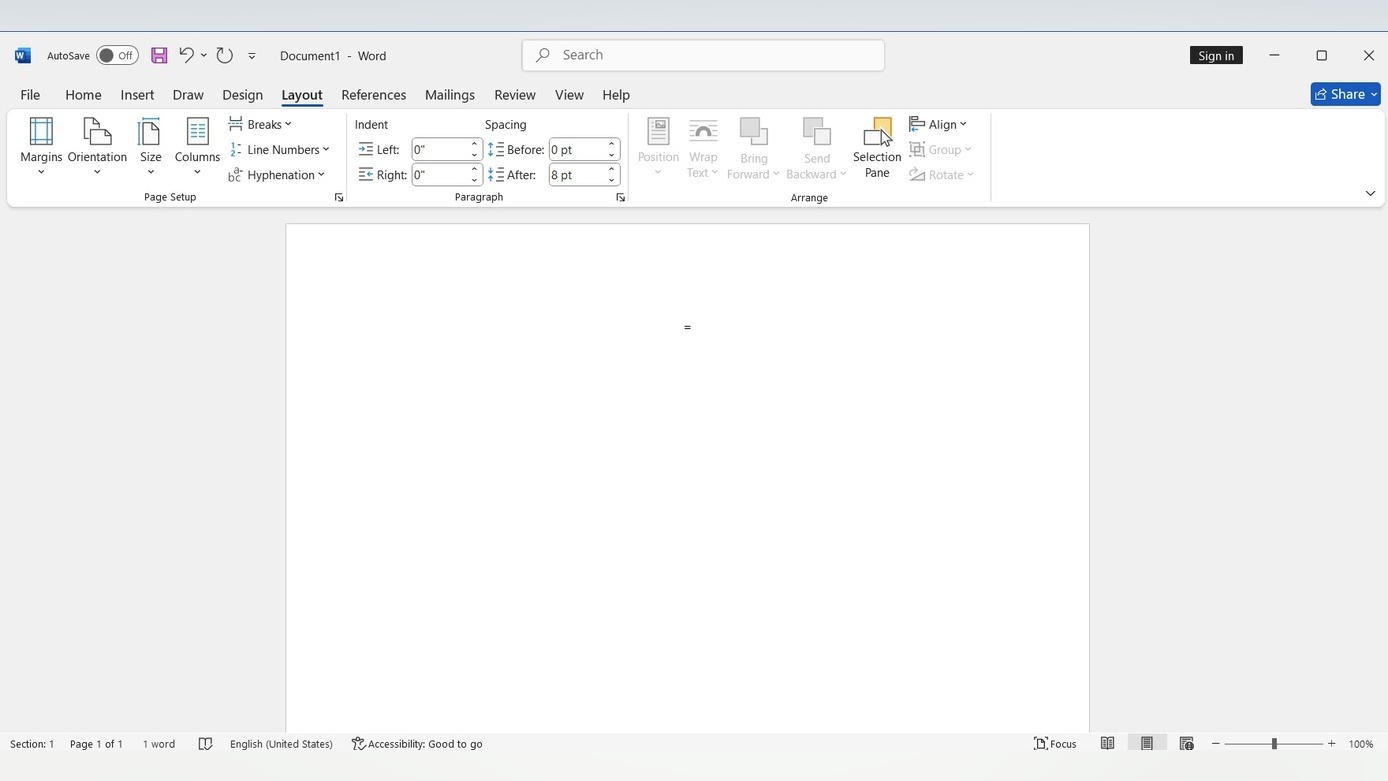
Task: Toggle the AutoSave switch
Action: click(117, 56)
